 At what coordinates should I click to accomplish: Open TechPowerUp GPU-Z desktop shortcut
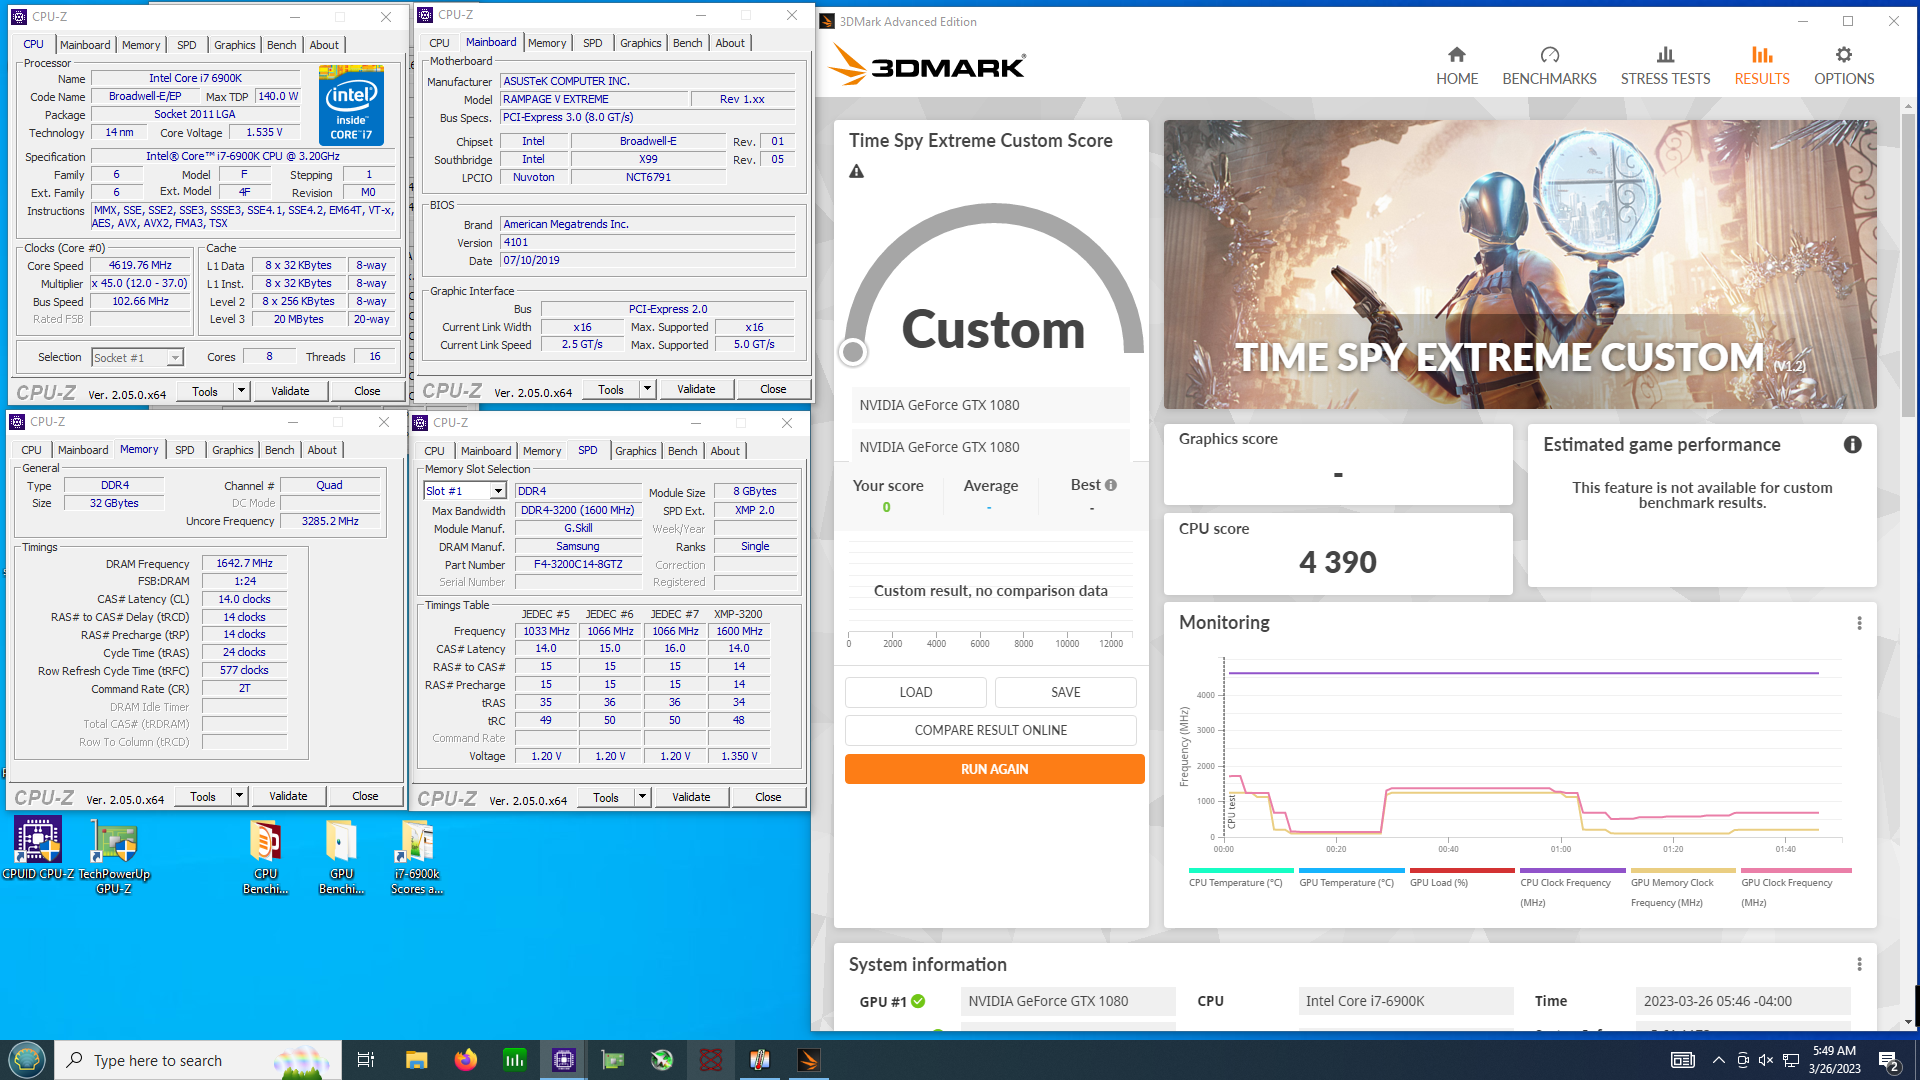pyautogui.click(x=114, y=857)
